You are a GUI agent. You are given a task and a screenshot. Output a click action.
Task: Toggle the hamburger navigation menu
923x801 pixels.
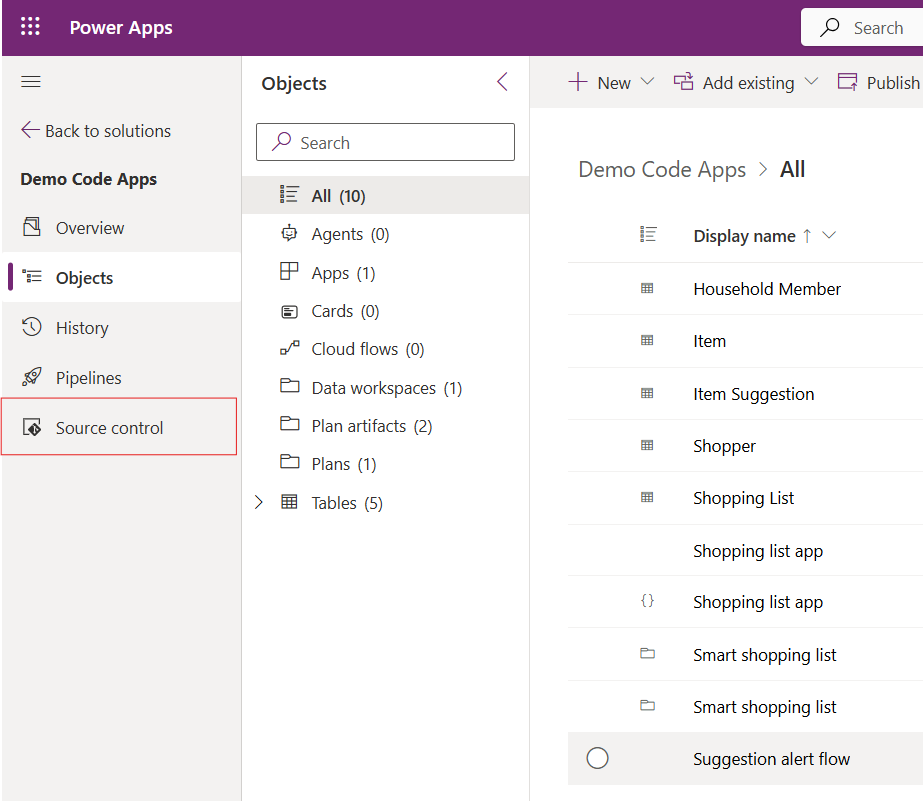pyautogui.click(x=31, y=81)
